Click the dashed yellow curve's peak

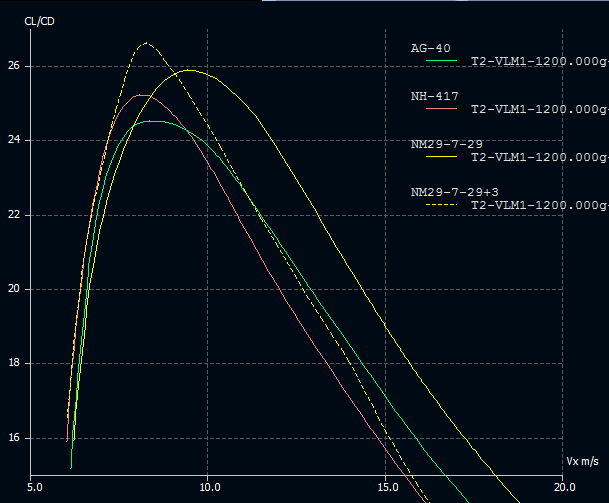coord(146,43)
